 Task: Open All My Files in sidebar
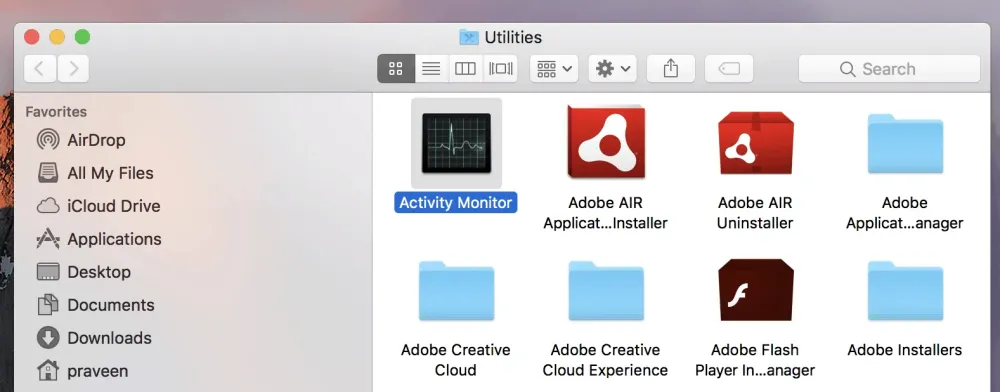[x=95, y=173]
